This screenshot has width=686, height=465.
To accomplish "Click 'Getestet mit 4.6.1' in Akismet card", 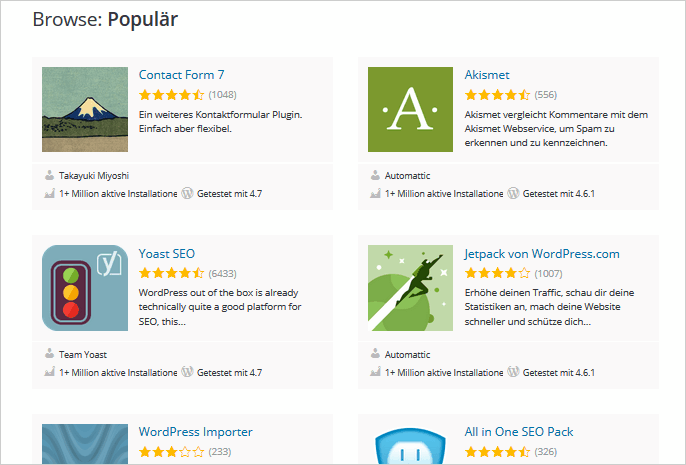I will pos(559,194).
